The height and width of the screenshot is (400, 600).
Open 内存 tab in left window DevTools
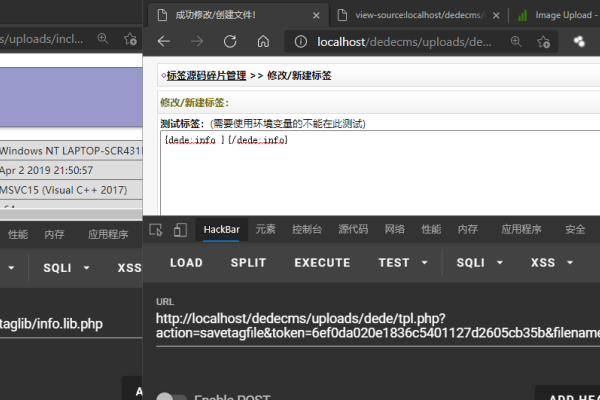coord(54,234)
